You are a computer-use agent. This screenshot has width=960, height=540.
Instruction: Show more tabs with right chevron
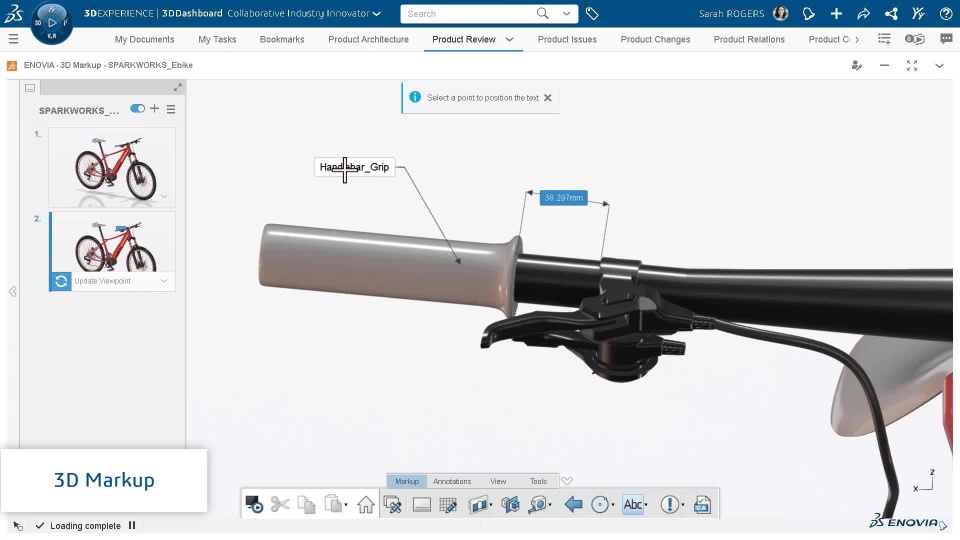click(x=857, y=39)
